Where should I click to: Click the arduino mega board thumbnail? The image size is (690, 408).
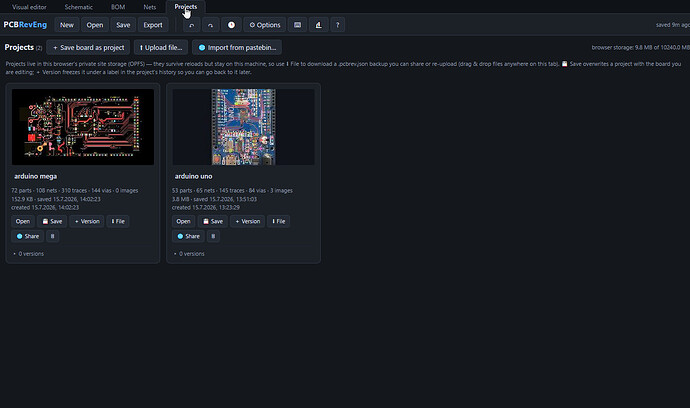[83, 127]
